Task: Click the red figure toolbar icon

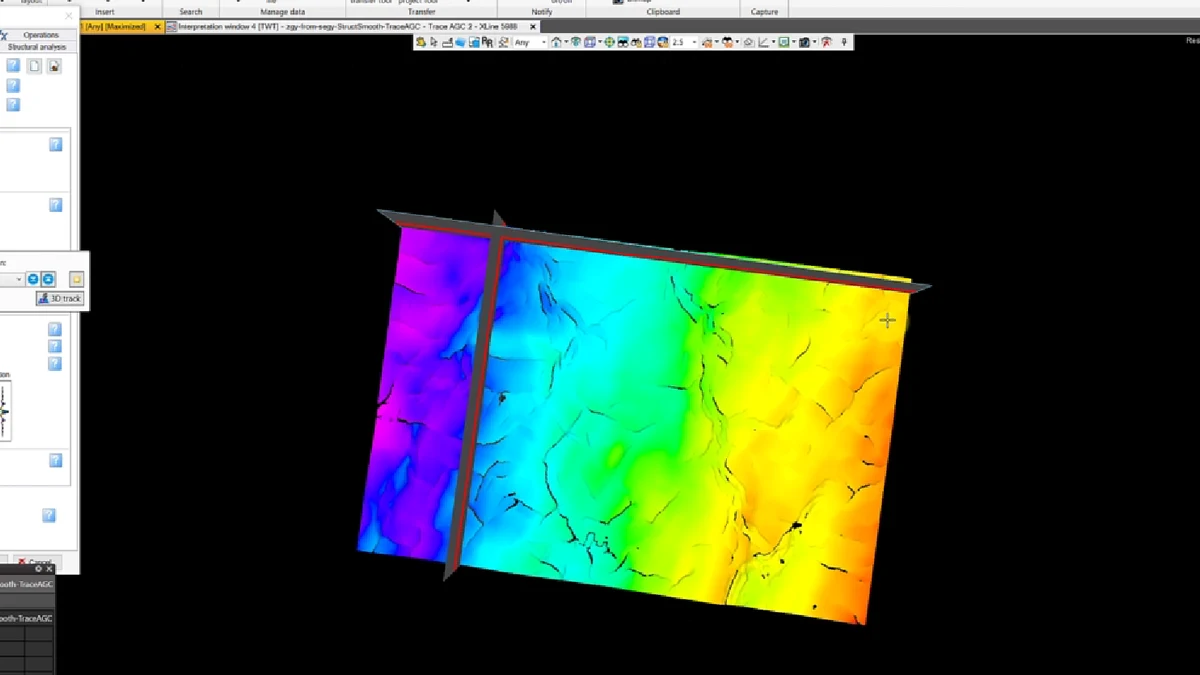Action: tap(825, 42)
